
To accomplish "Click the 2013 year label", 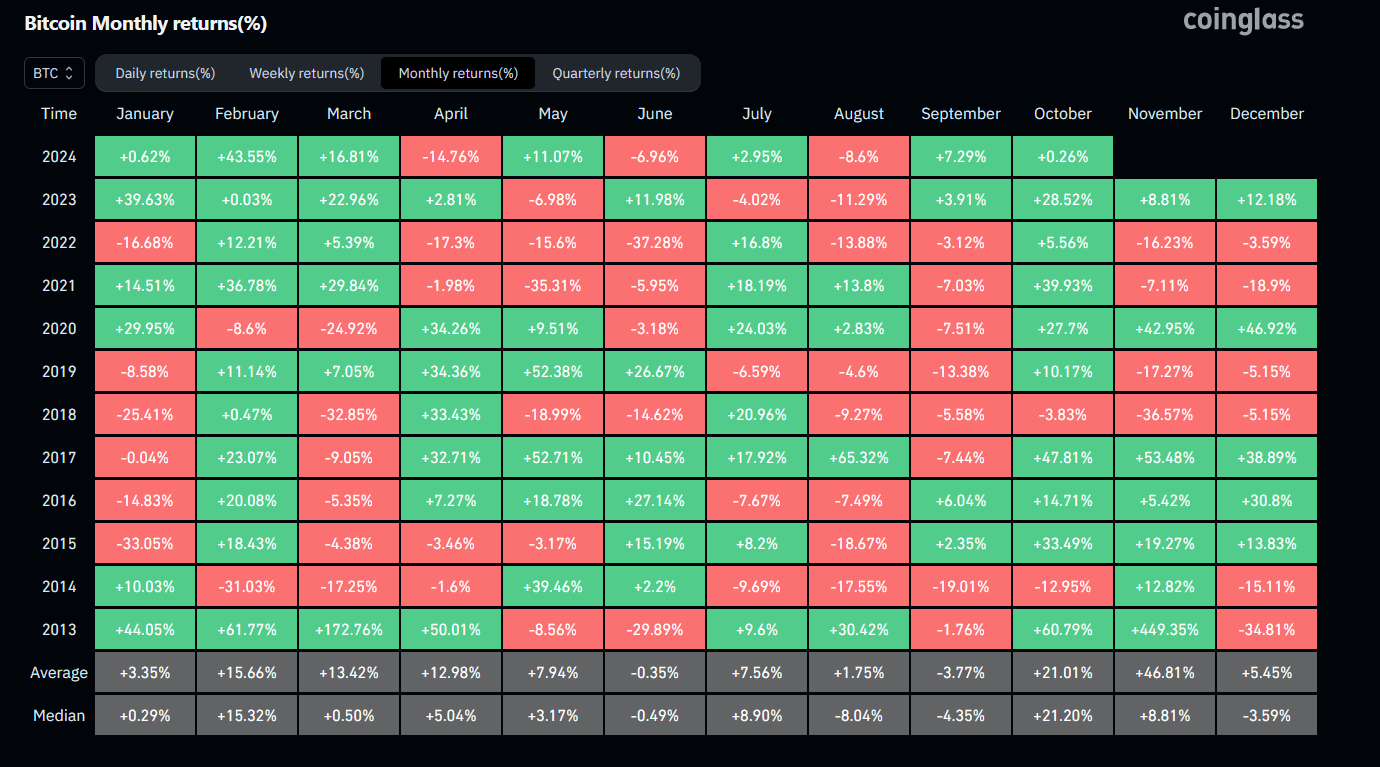I will 58,629.
